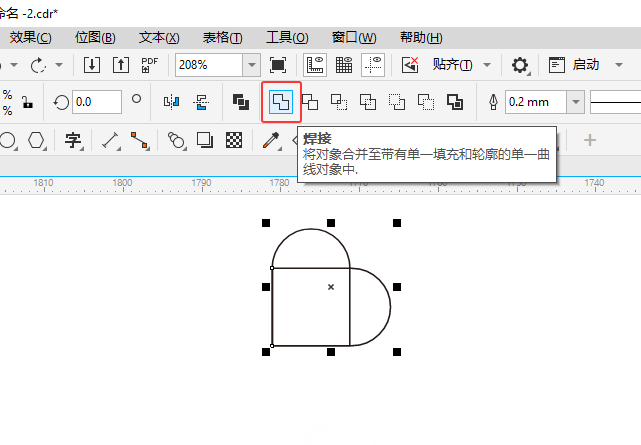Click the right-middle selection handle
The height and width of the screenshot is (445, 641).
[x=397, y=287]
